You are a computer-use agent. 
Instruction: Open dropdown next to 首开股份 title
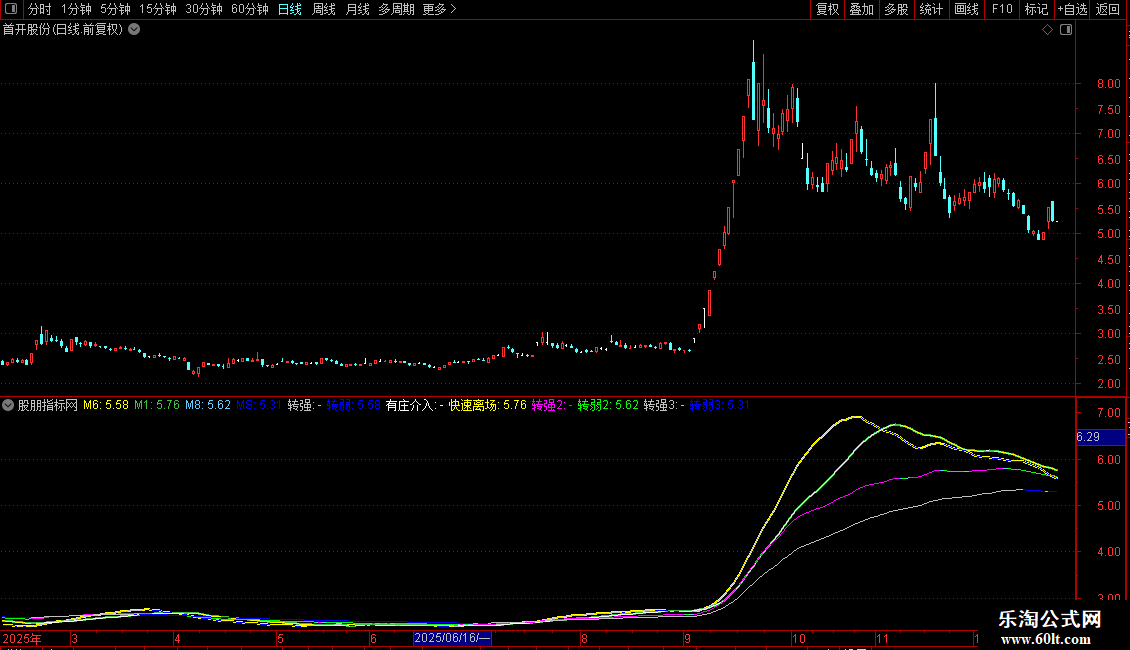[x=134, y=30]
